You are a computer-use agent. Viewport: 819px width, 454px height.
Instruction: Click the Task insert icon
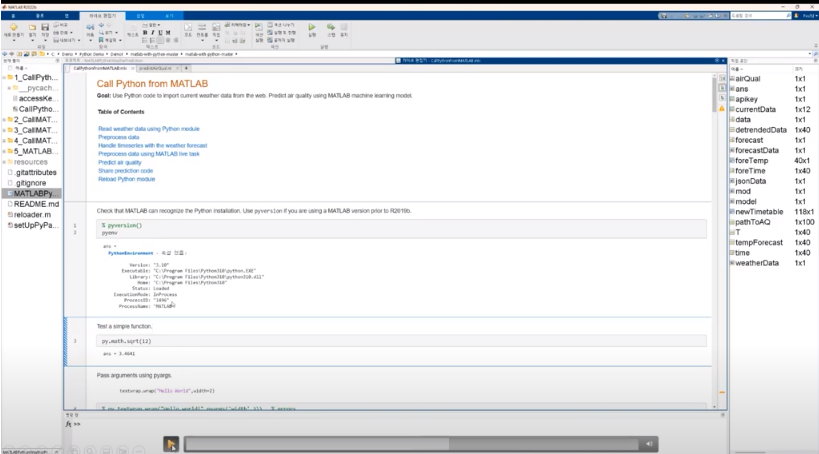[x=216, y=27]
